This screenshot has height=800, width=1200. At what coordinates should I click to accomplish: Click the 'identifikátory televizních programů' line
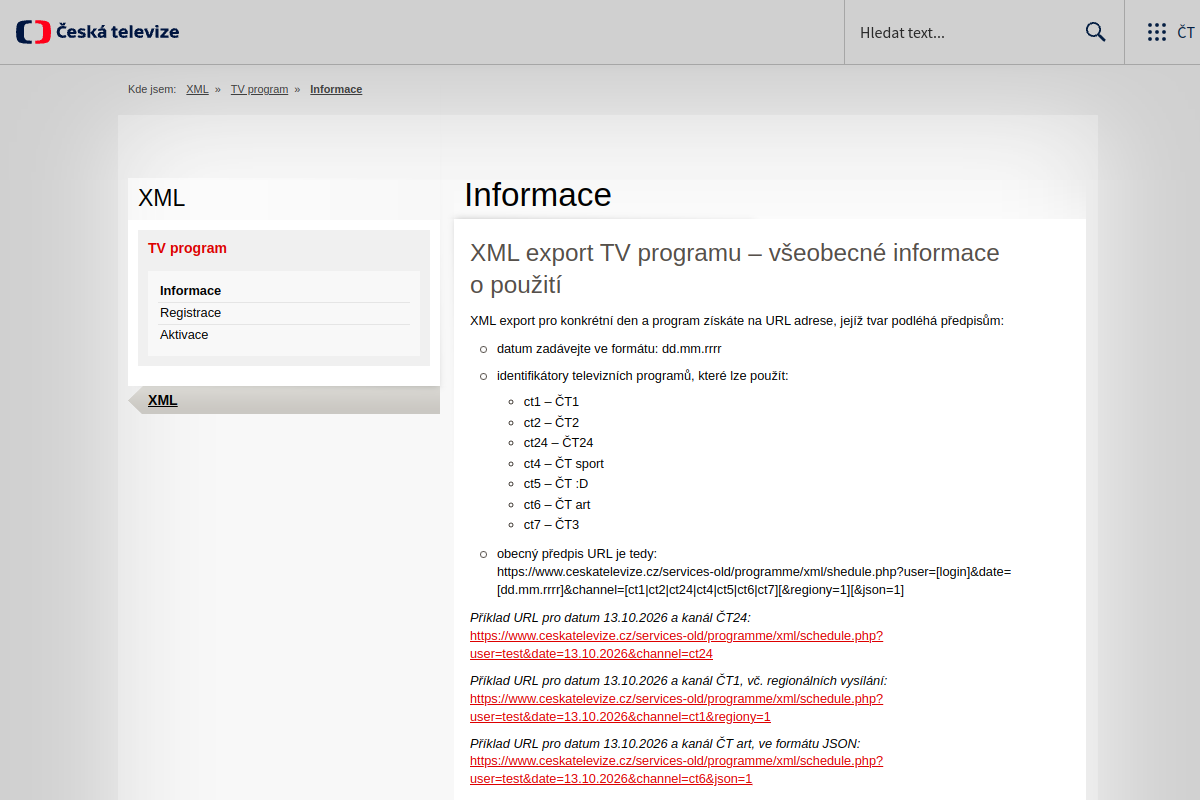click(643, 376)
